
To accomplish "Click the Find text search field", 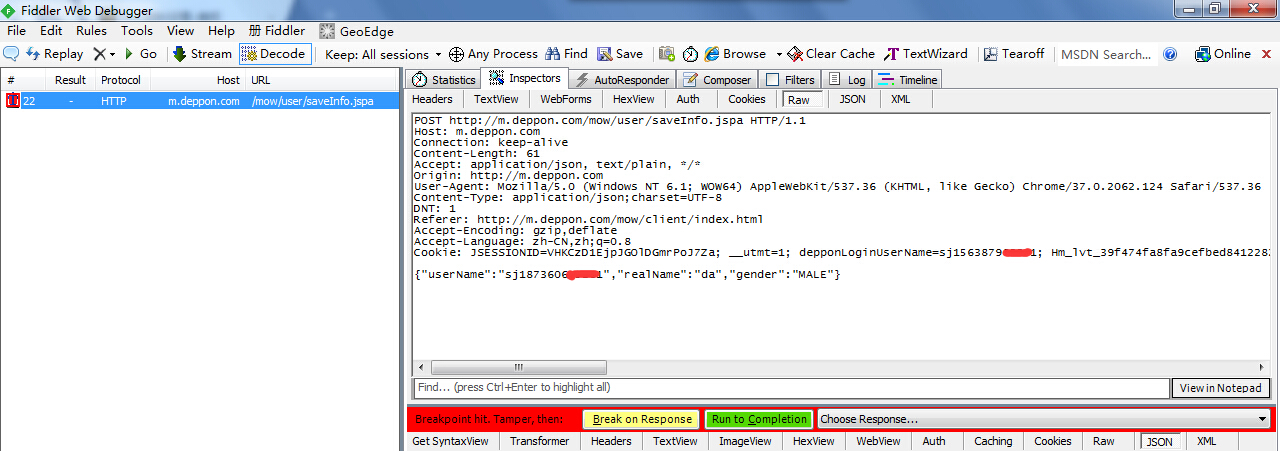I will point(791,387).
